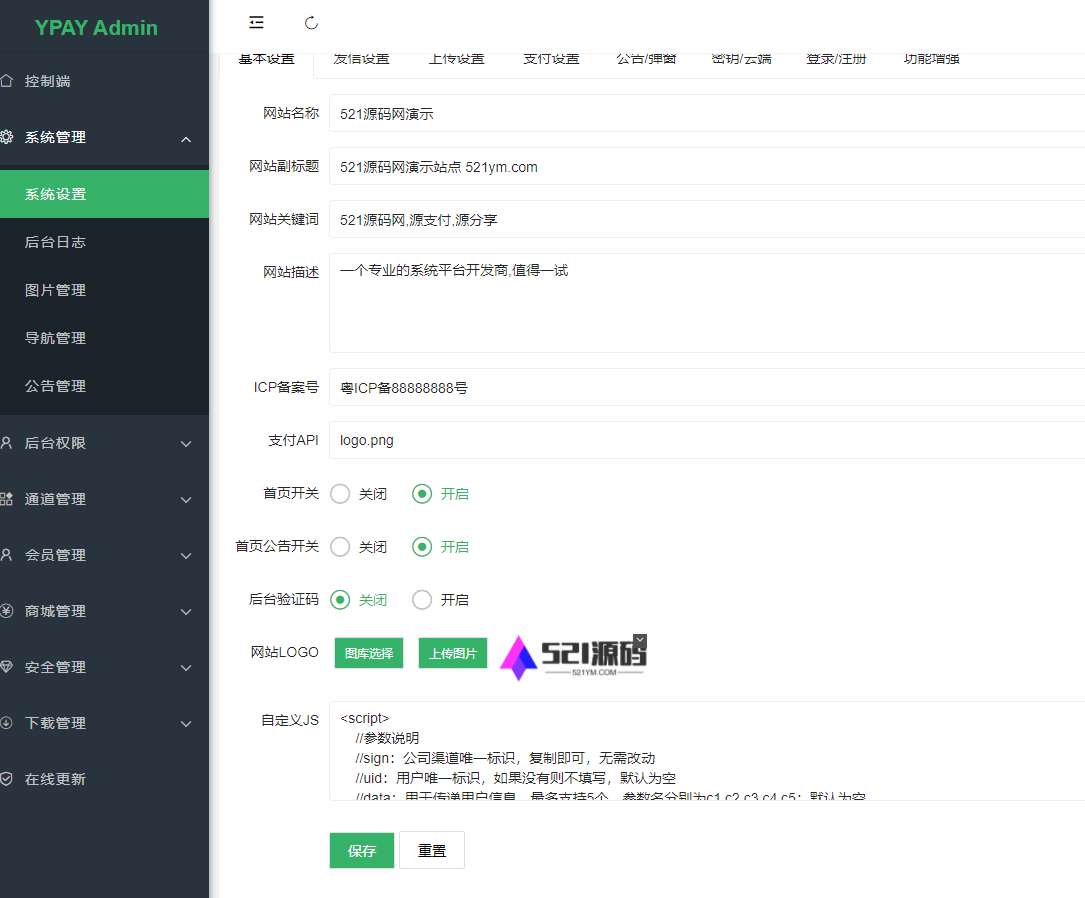The width and height of the screenshot is (1085, 898).
Task: Enable 后台验证码 by choosing 开启
Action: click(x=422, y=600)
